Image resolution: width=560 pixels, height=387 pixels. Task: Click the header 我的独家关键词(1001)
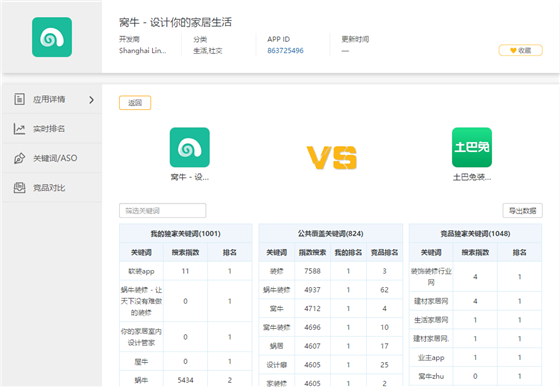[x=185, y=233]
